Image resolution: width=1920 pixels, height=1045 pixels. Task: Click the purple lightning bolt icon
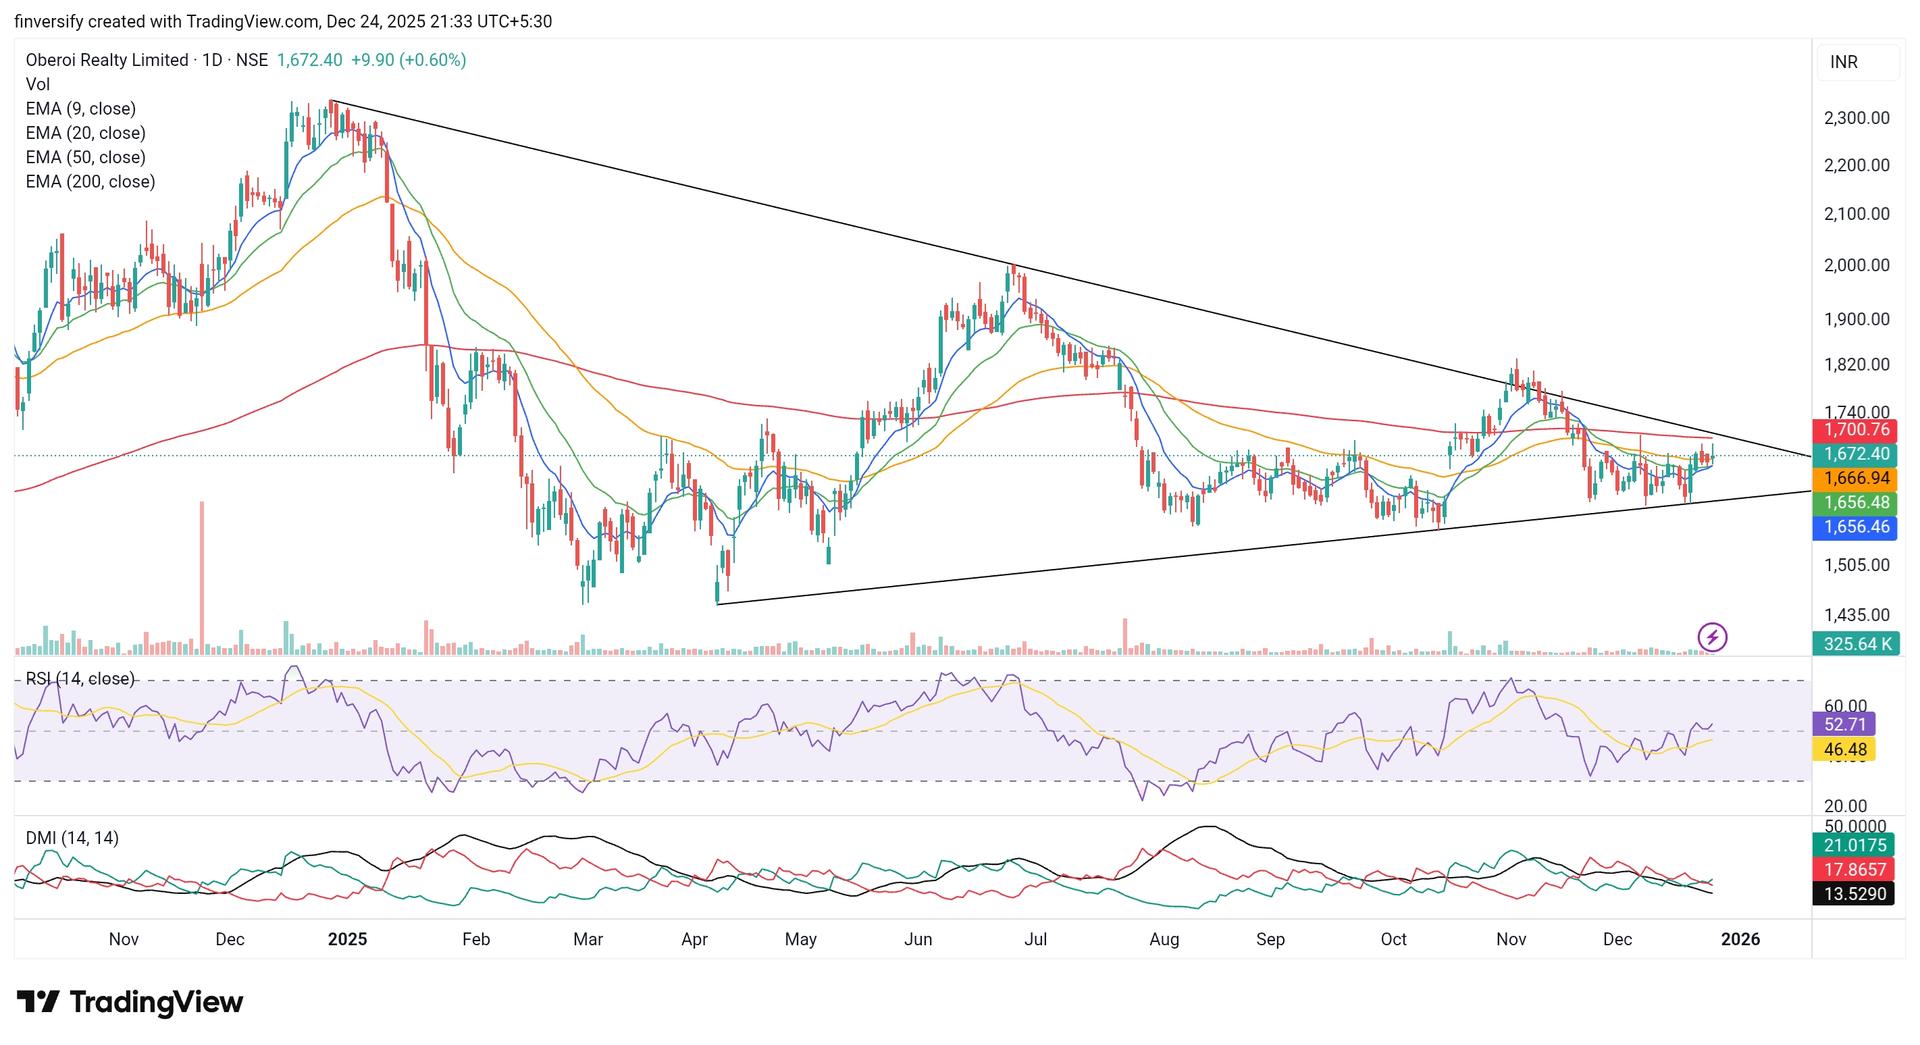tap(1712, 636)
